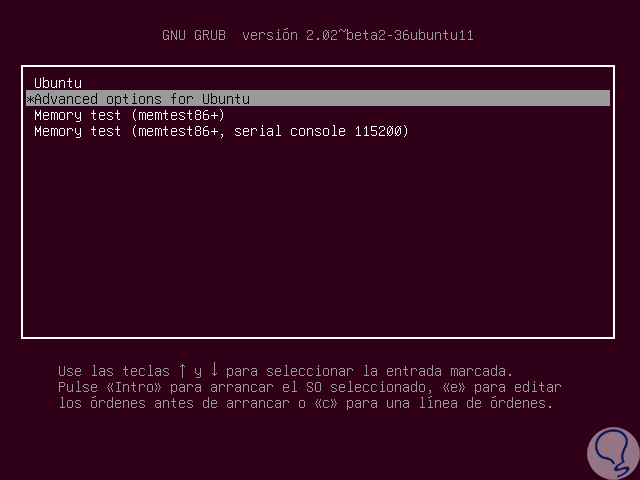Click the up arrow symbol in help text
The width and height of the screenshot is (640, 480).
tap(184, 371)
